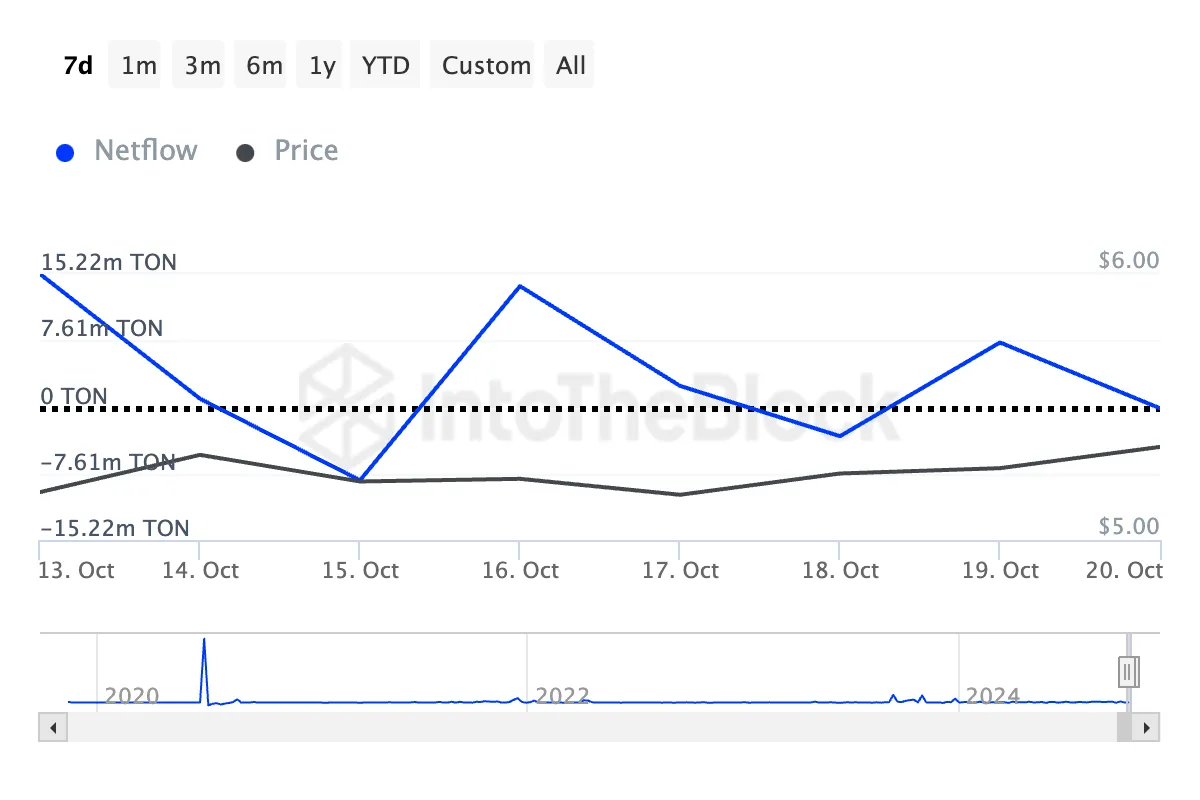Switch to YTD range
Screen dimensions: 1200x800
(386, 66)
